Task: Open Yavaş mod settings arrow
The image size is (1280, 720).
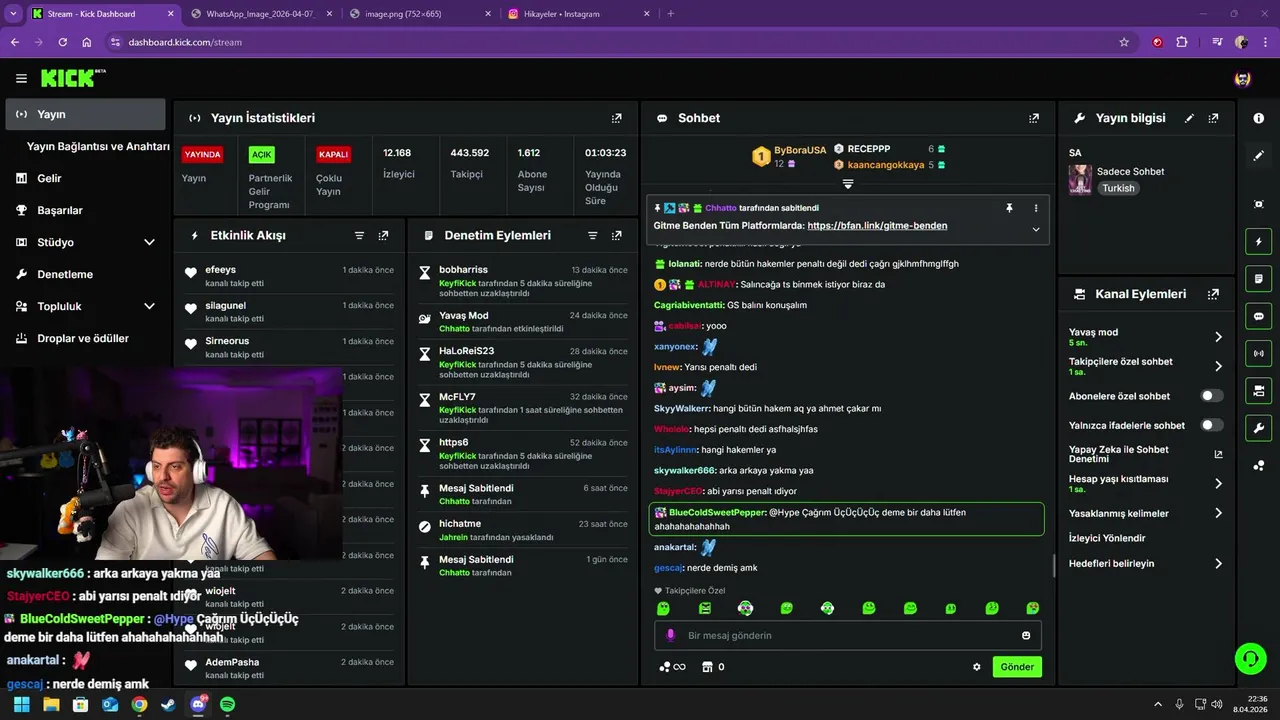Action: 1218,337
